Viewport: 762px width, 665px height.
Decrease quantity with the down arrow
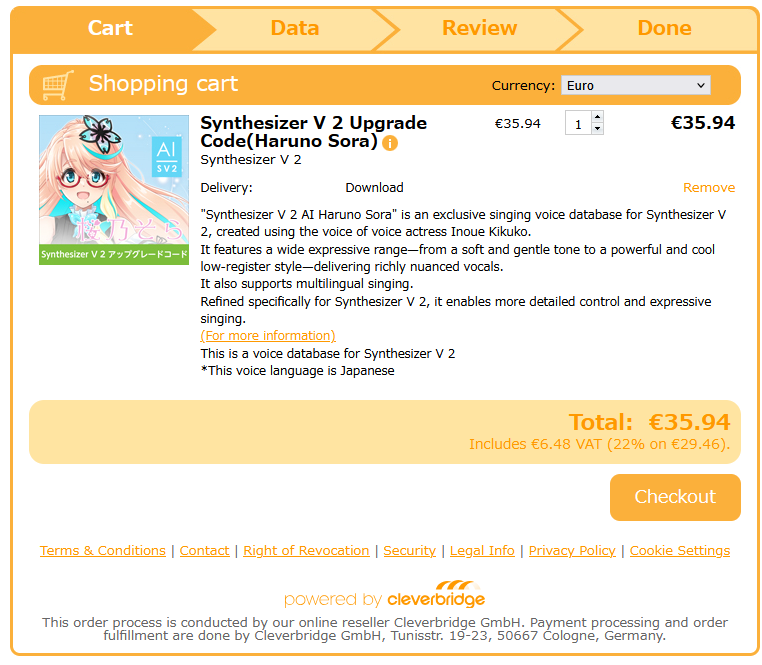pyautogui.click(x=597, y=128)
